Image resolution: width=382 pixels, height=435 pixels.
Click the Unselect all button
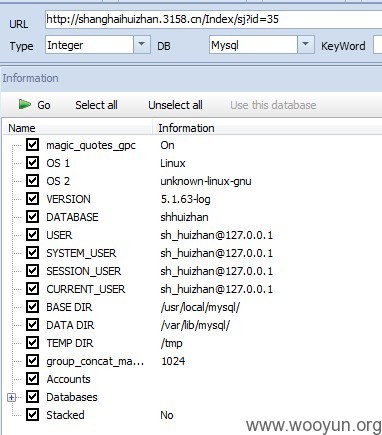tap(175, 105)
